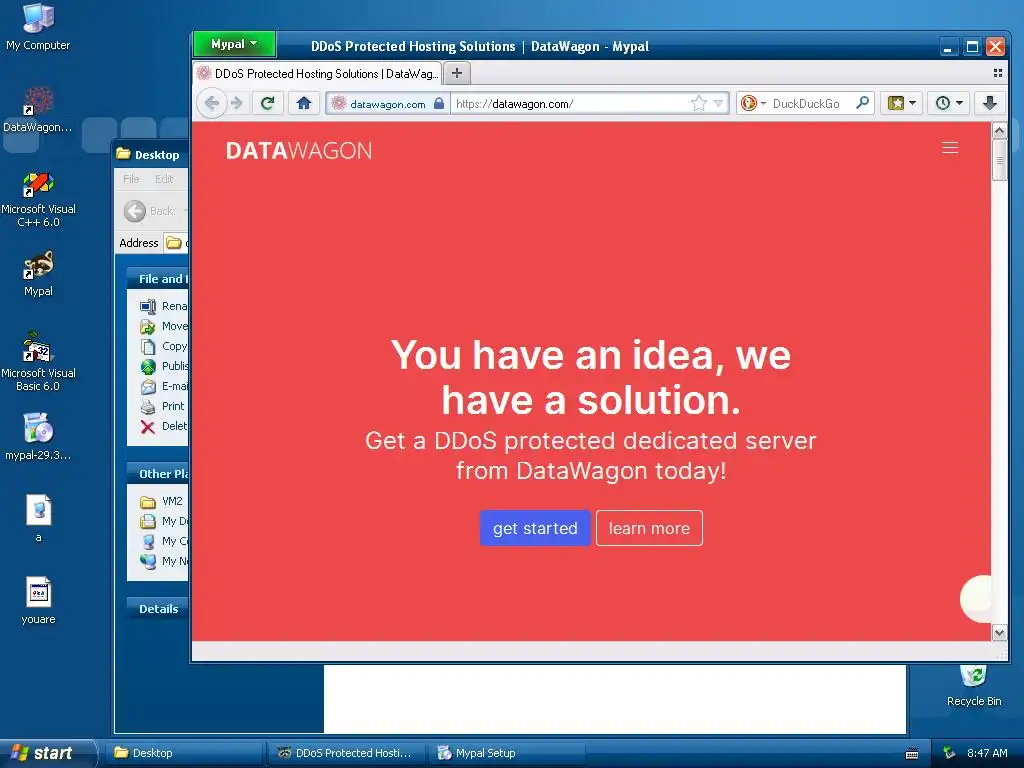The image size is (1024, 768).
Task: Select the Recycle Bin icon
Action: point(974,684)
